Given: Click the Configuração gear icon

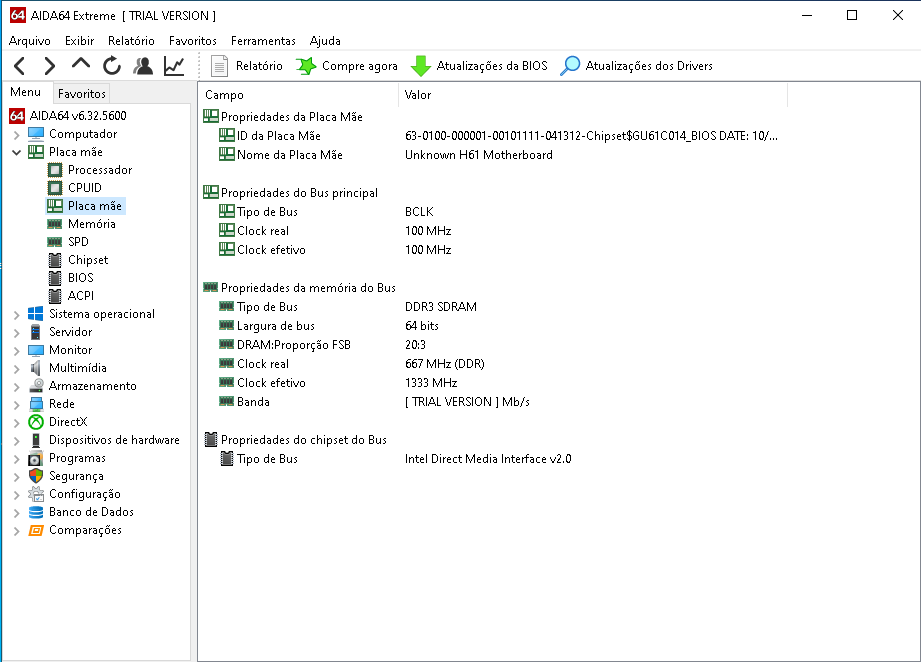Looking at the screenshot, I should (36, 494).
